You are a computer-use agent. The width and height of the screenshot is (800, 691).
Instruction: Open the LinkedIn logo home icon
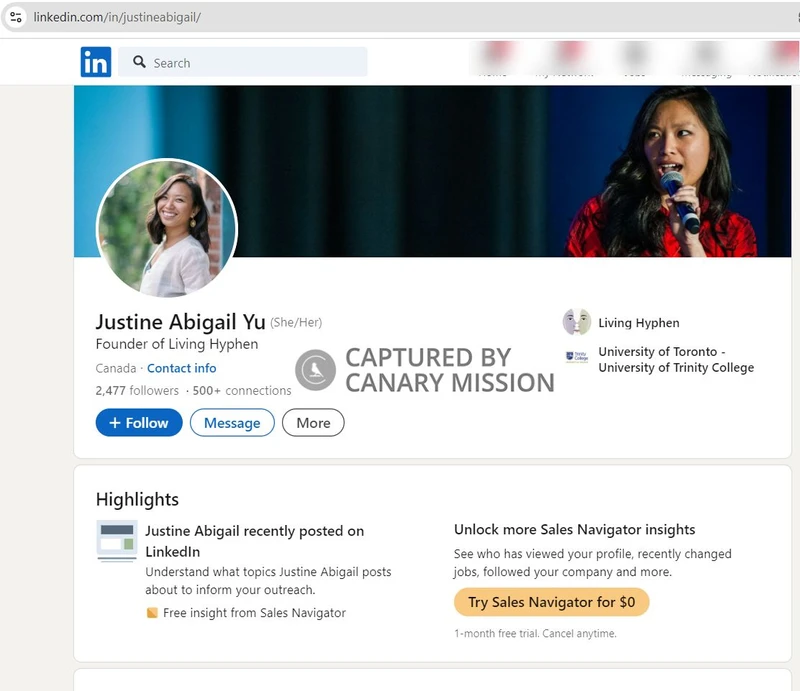(x=95, y=62)
